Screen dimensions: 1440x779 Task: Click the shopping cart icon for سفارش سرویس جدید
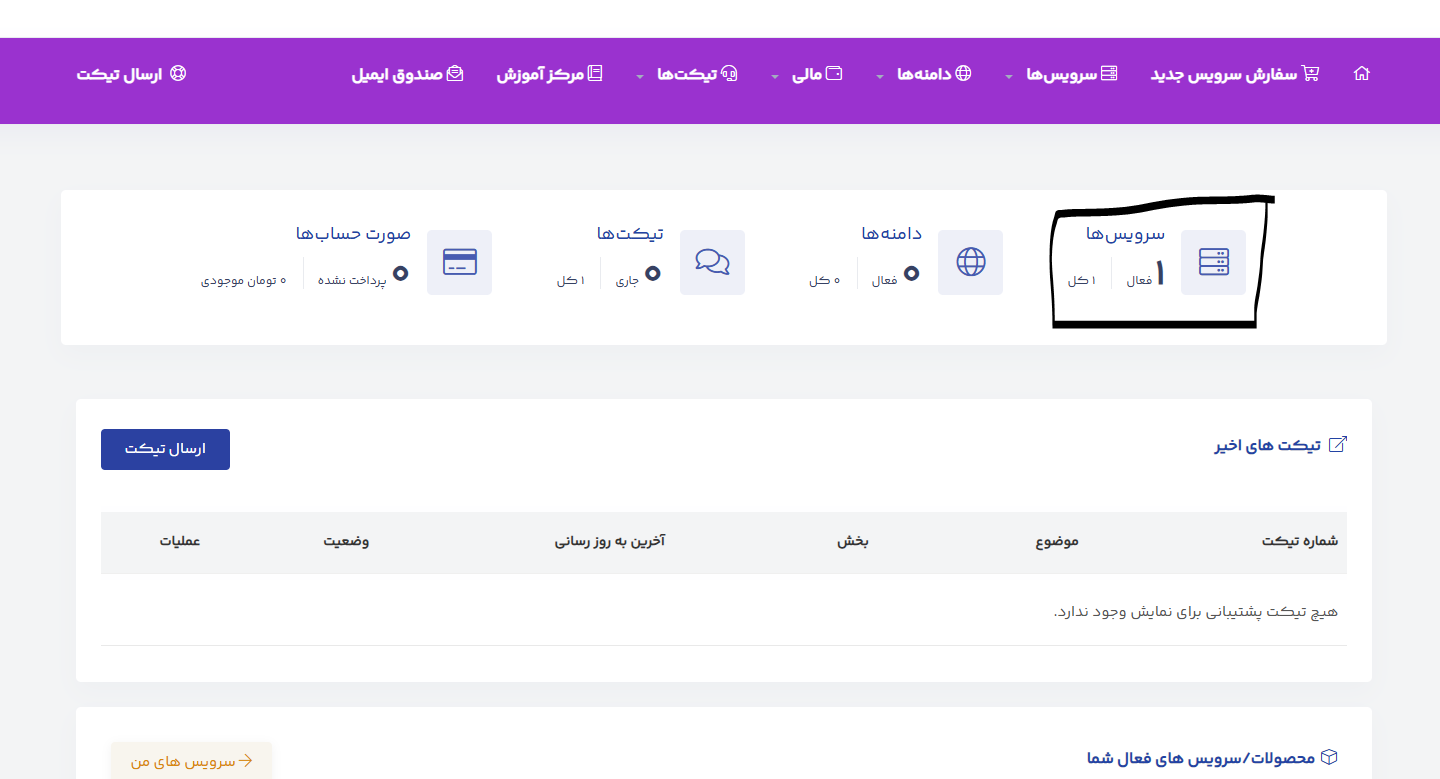click(x=1311, y=74)
